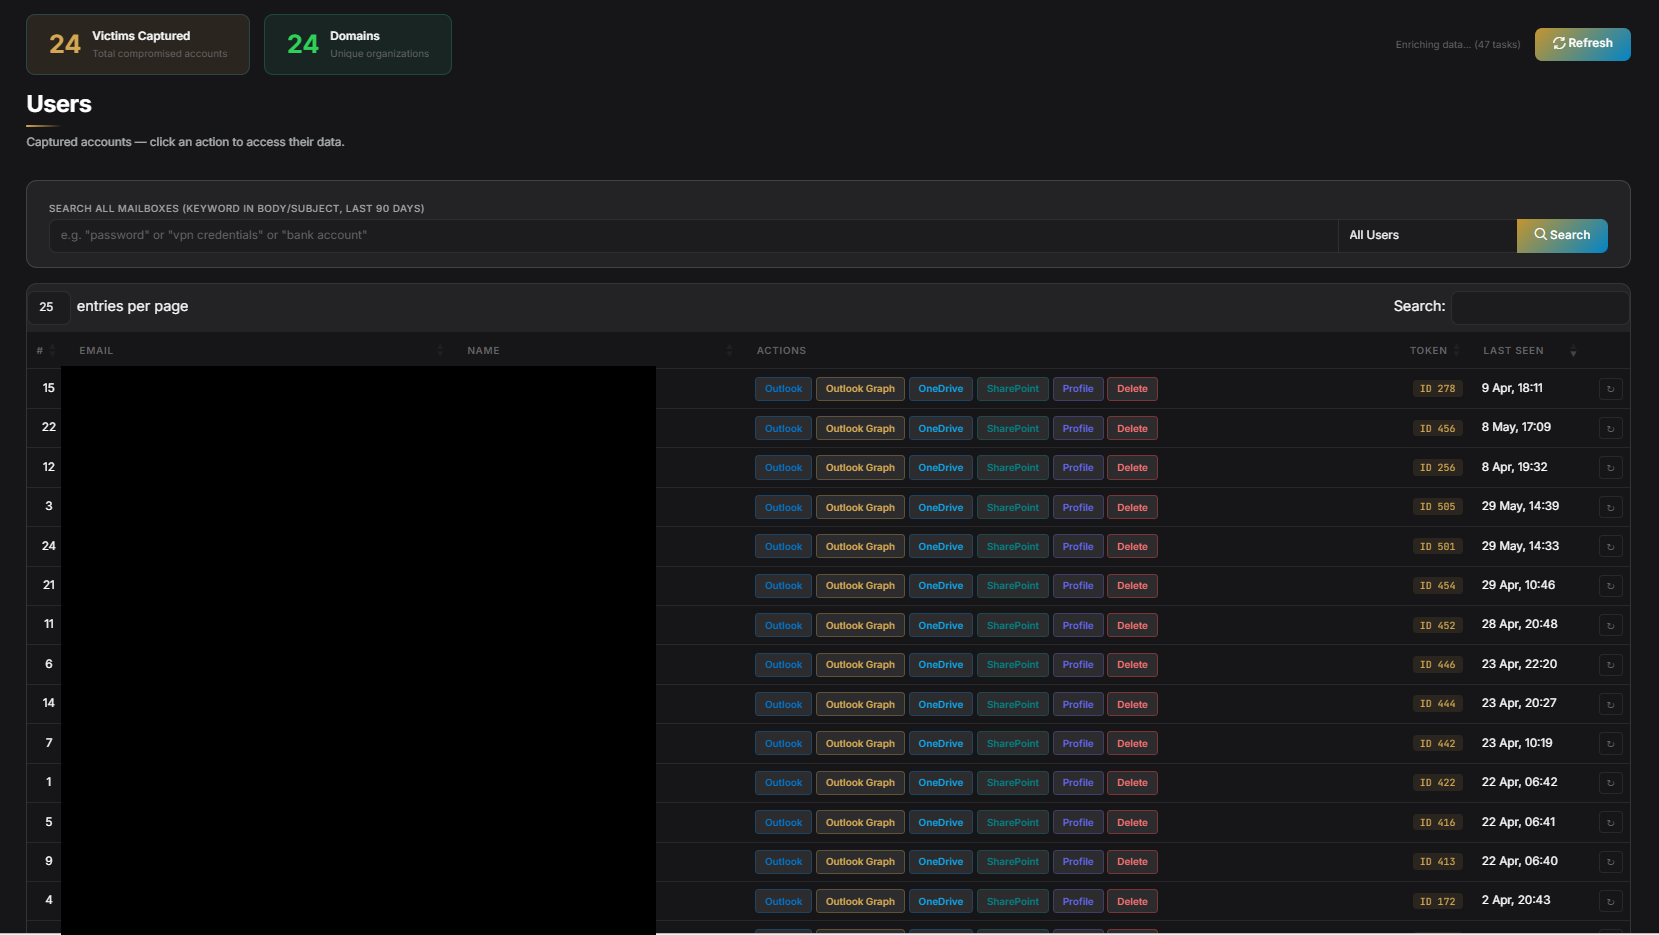Click the Outlook button in row 15

point(783,389)
